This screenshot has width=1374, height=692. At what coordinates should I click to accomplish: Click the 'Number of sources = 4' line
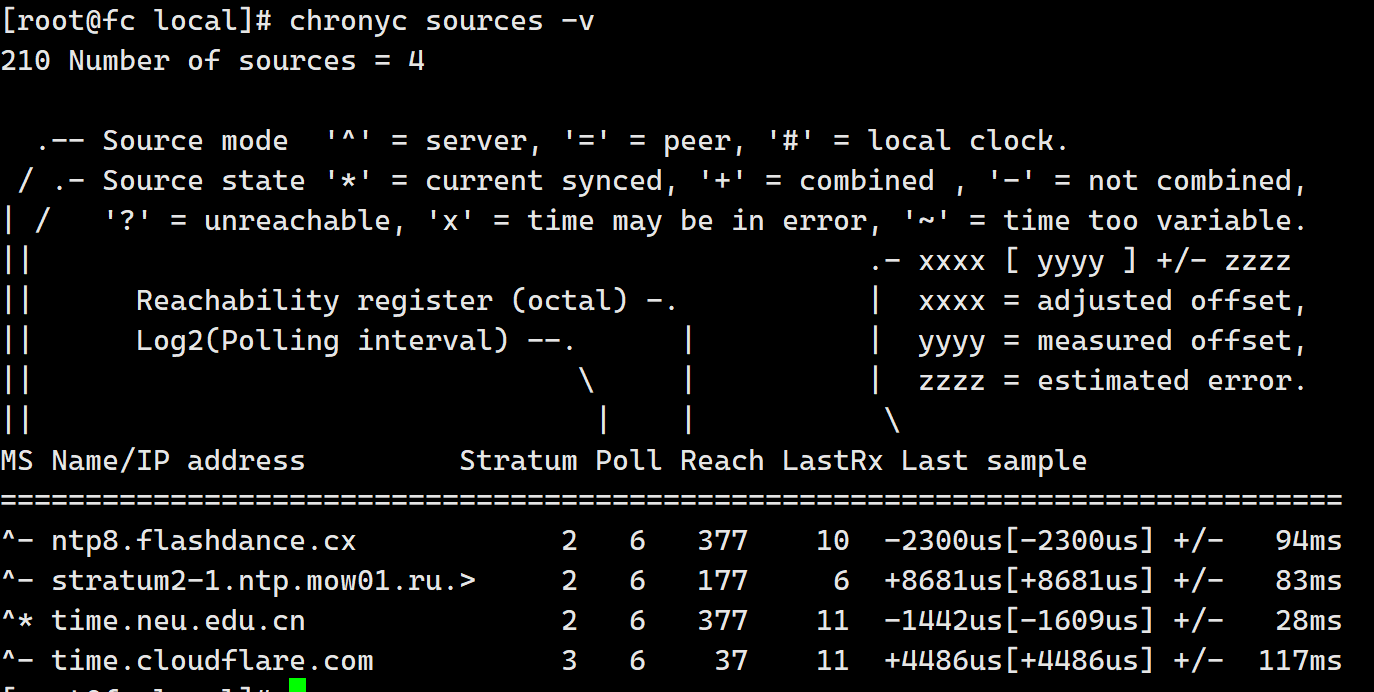point(246,61)
